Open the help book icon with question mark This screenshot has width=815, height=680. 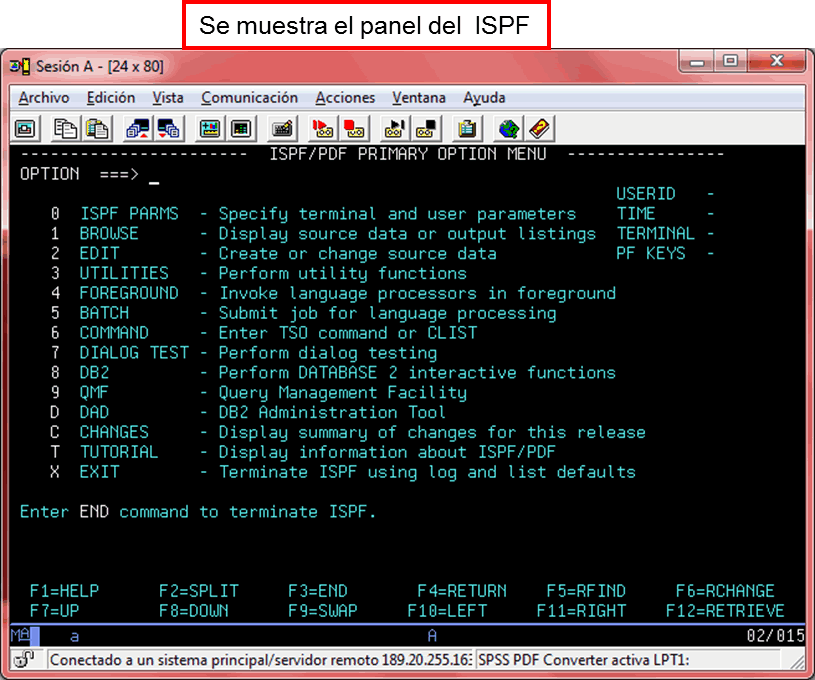click(540, 128)
